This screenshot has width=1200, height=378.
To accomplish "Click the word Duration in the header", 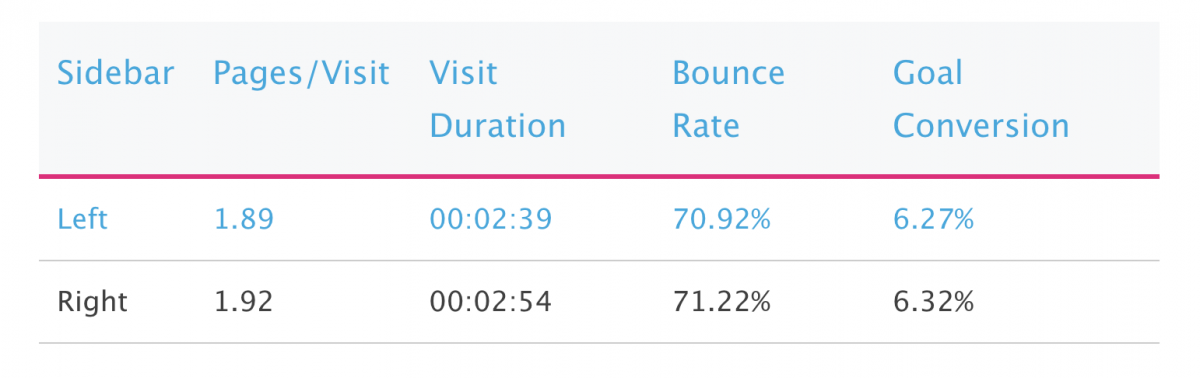I will (498, 126).
